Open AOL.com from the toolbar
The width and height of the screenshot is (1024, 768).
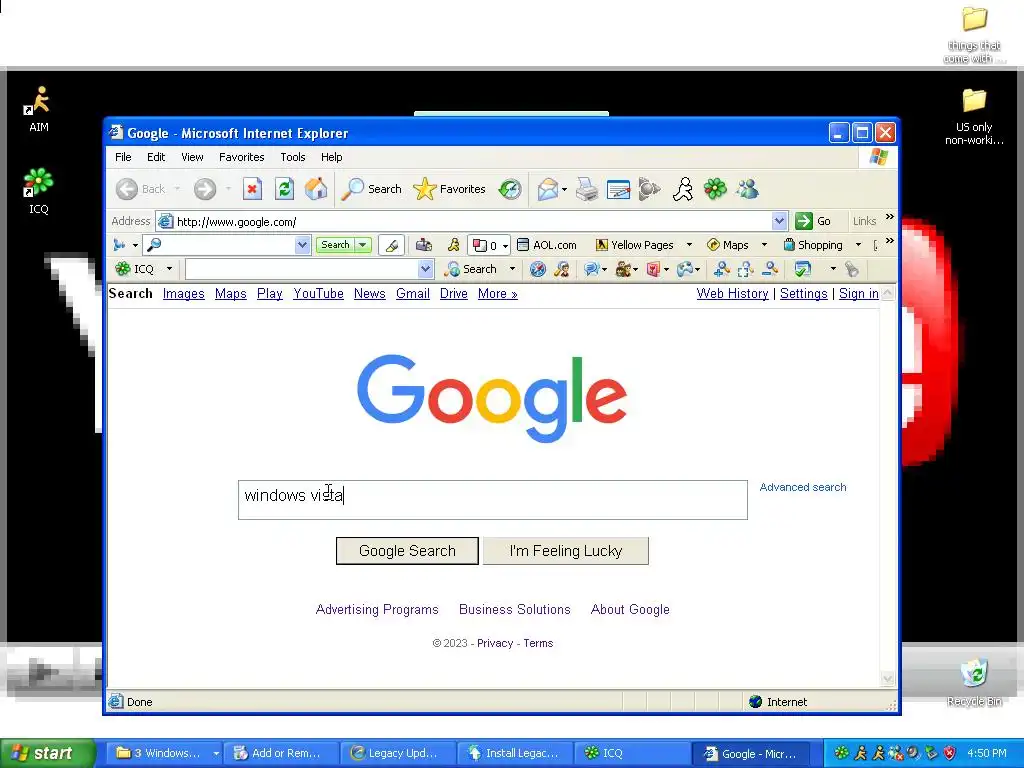(547, 245)
